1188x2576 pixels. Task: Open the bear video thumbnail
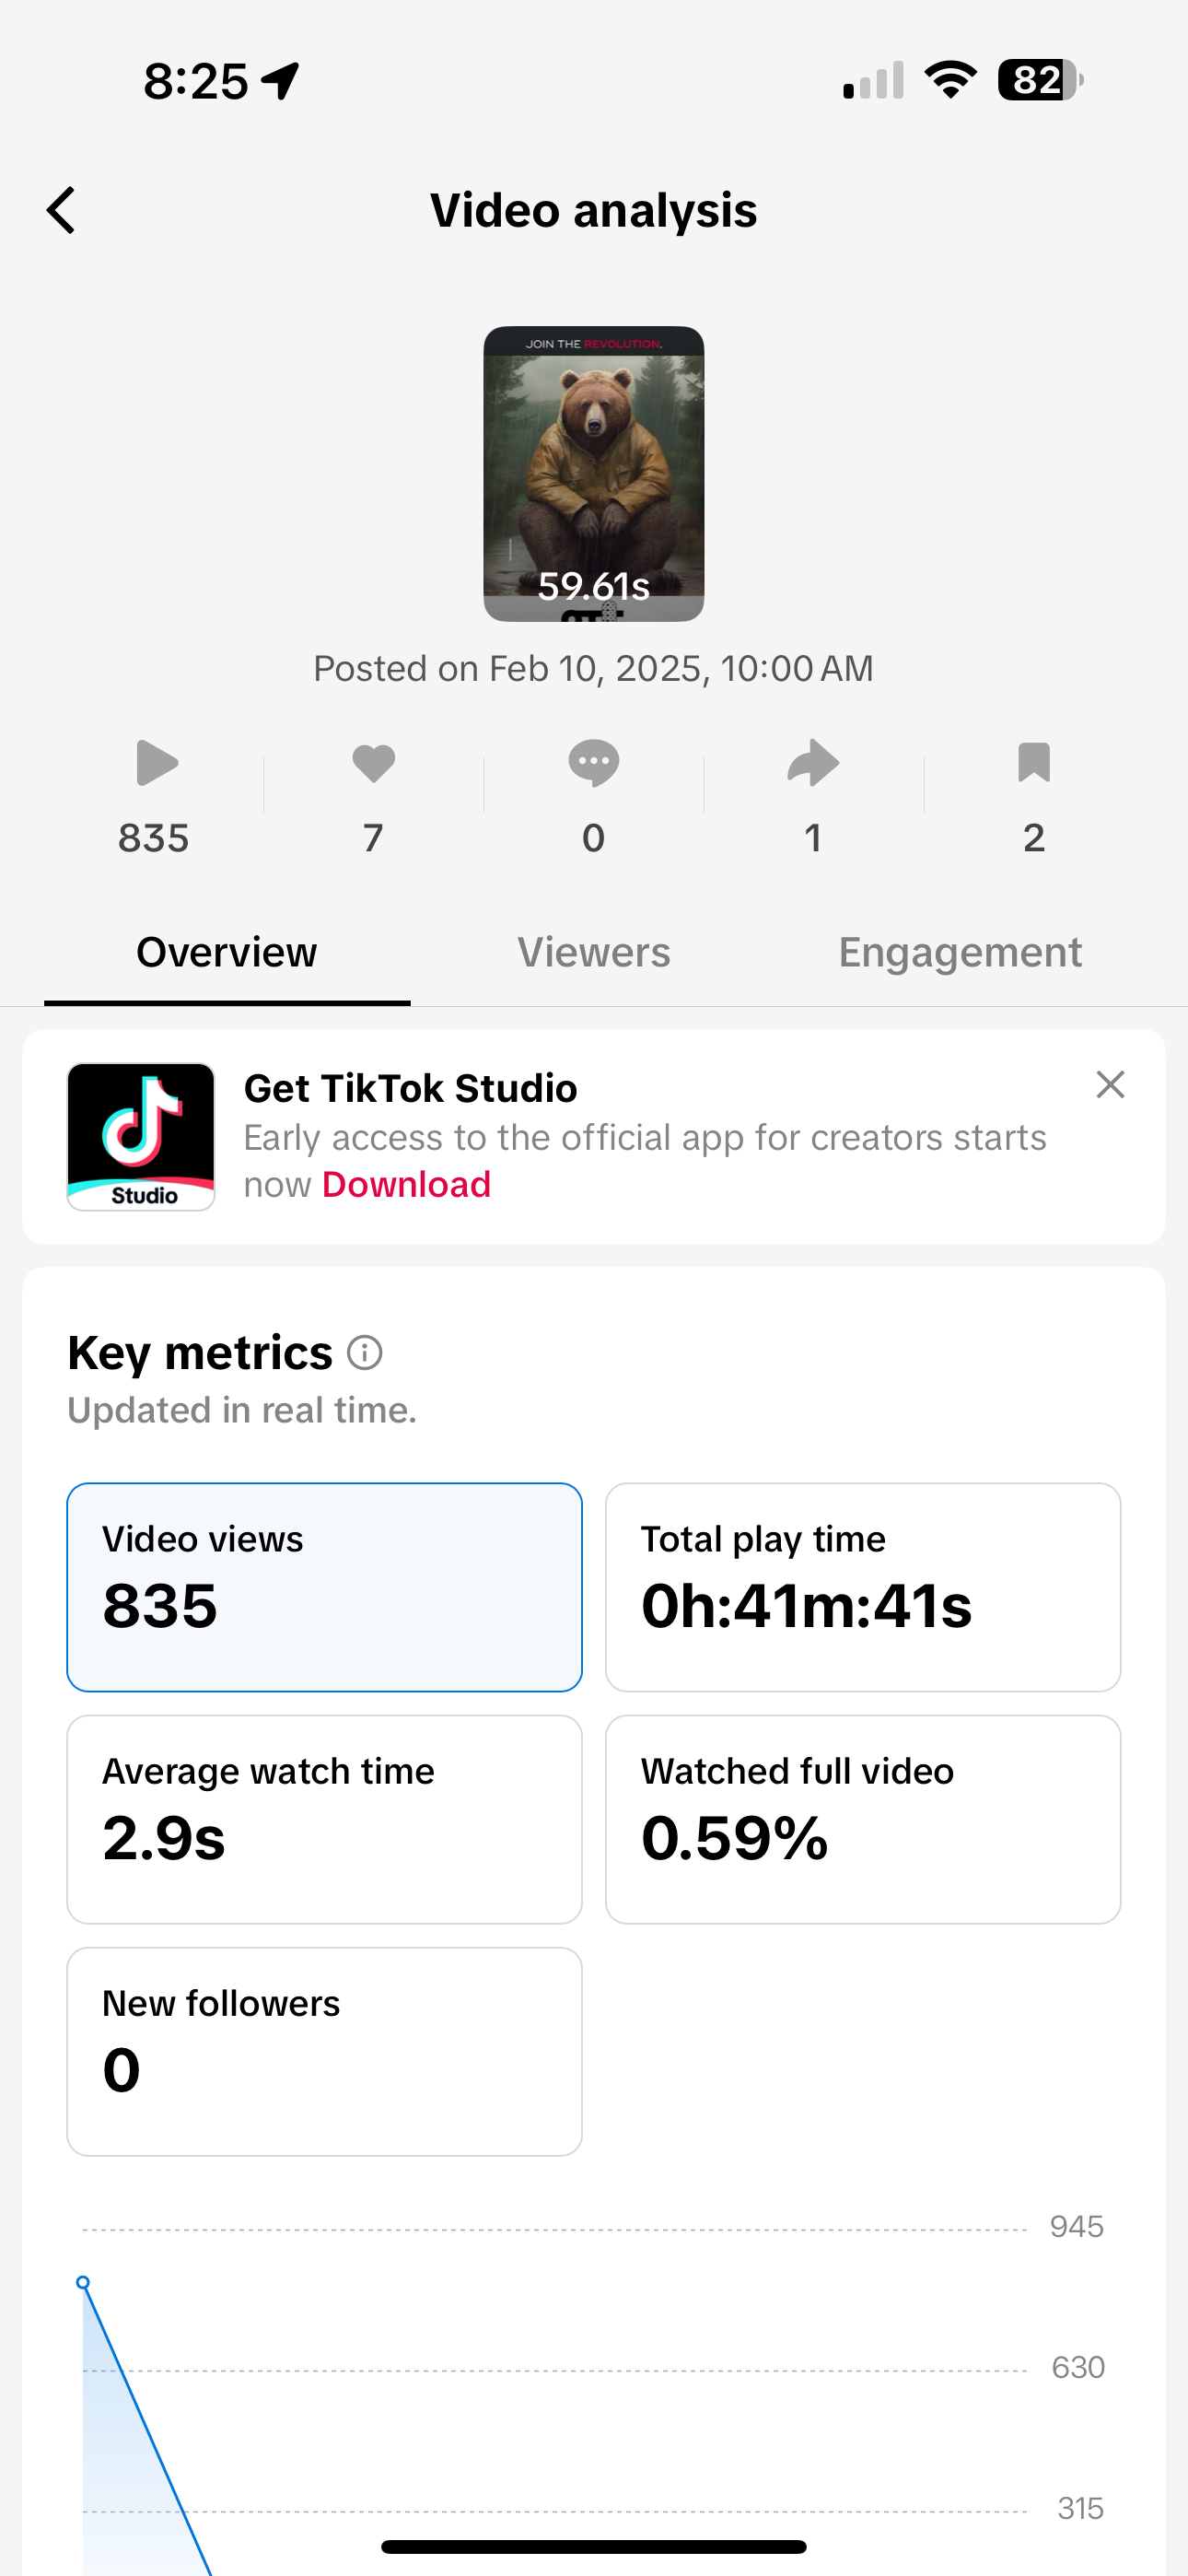[594, 474]
